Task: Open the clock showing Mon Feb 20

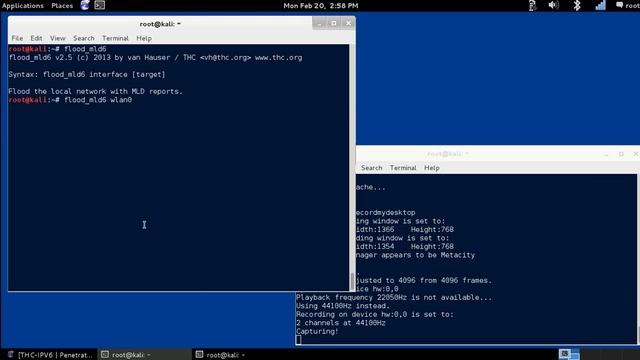Action: coord(321,6)
